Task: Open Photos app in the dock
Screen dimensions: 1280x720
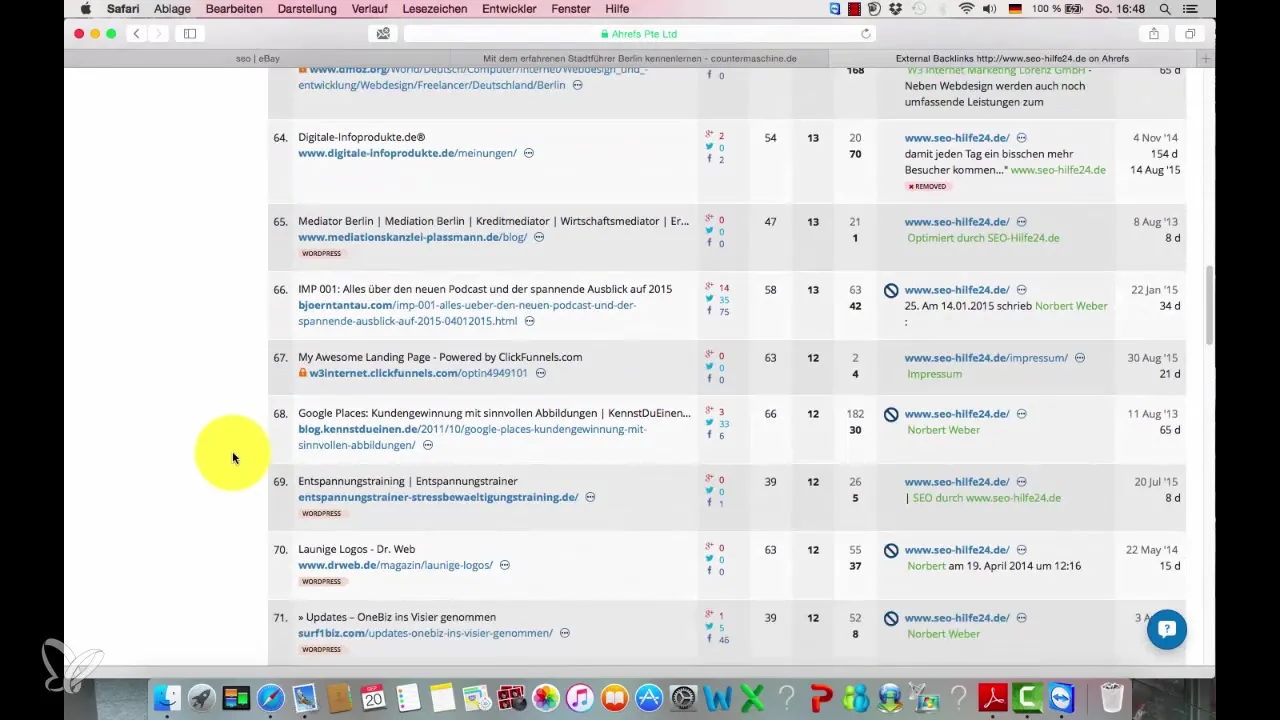Action: [x=546, y=696]
